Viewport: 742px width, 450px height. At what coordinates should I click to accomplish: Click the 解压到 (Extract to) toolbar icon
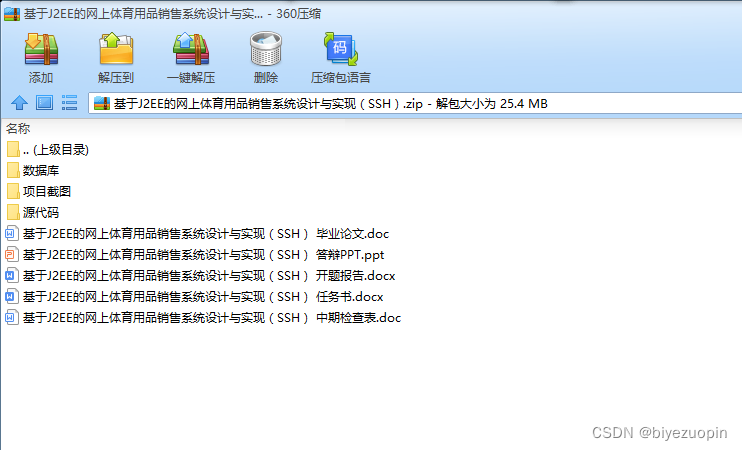click(x=116, y=48)
